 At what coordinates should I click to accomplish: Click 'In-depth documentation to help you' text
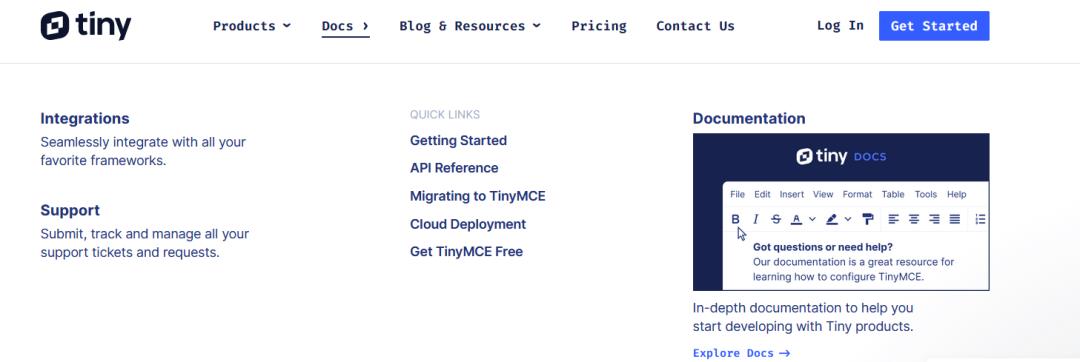(803, 308)
